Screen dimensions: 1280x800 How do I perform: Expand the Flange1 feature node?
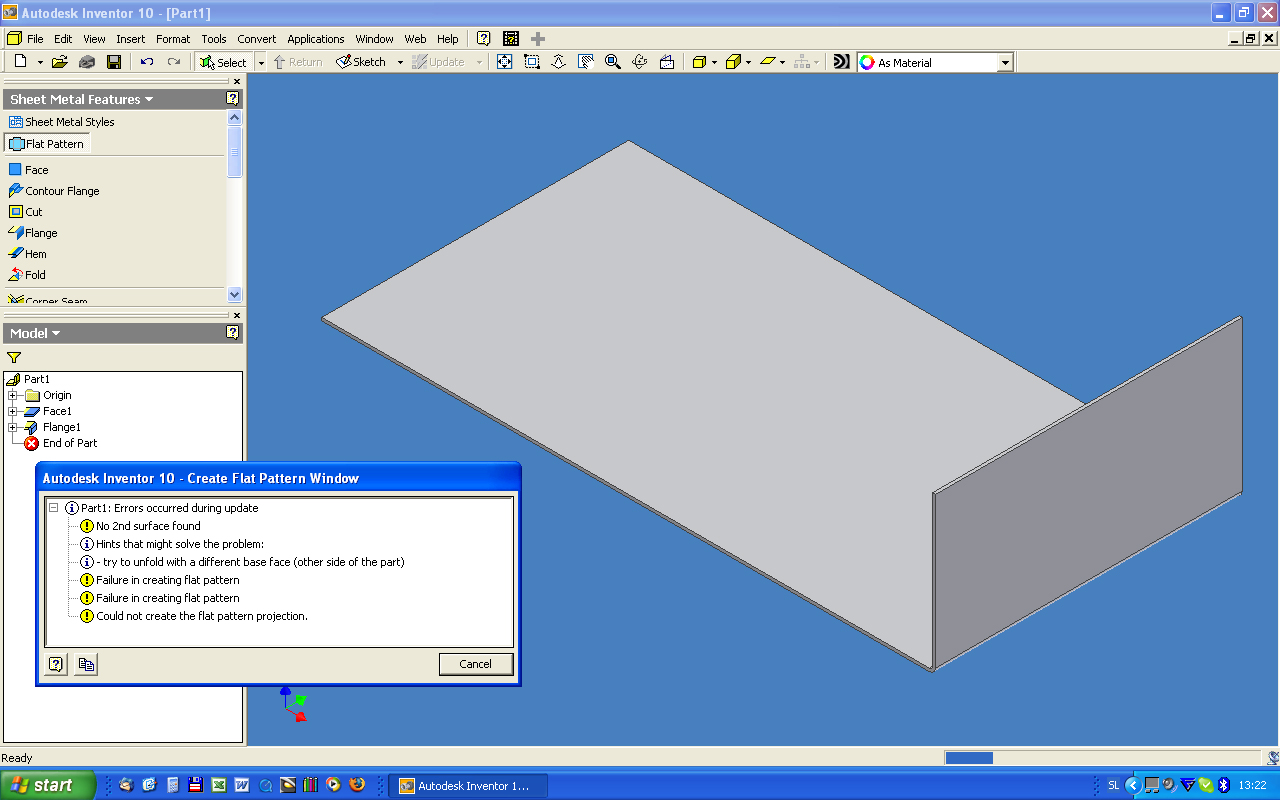point(13,427)
